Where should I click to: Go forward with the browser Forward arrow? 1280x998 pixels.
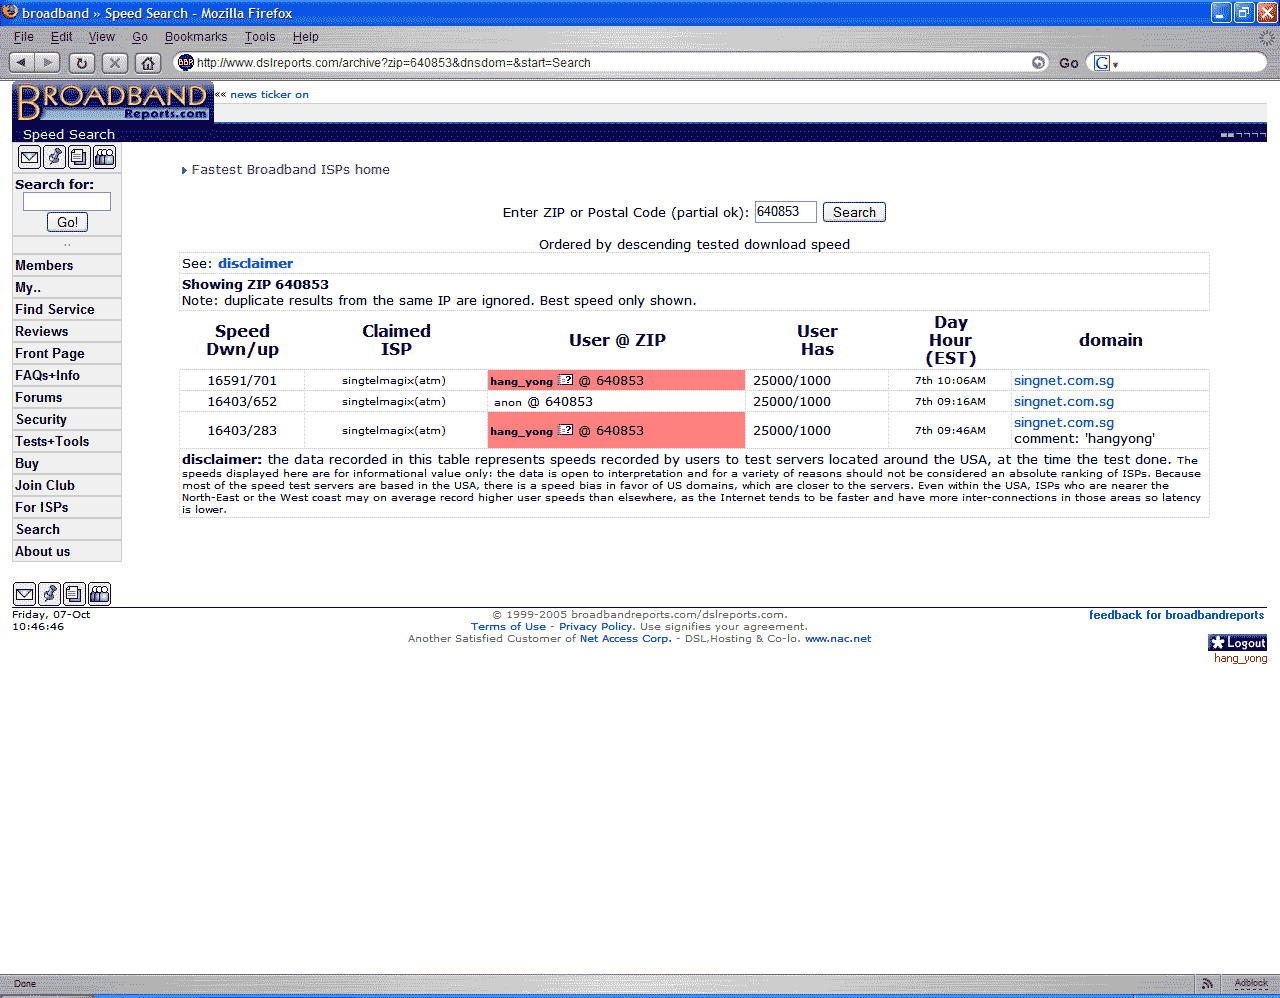point(47,62)
